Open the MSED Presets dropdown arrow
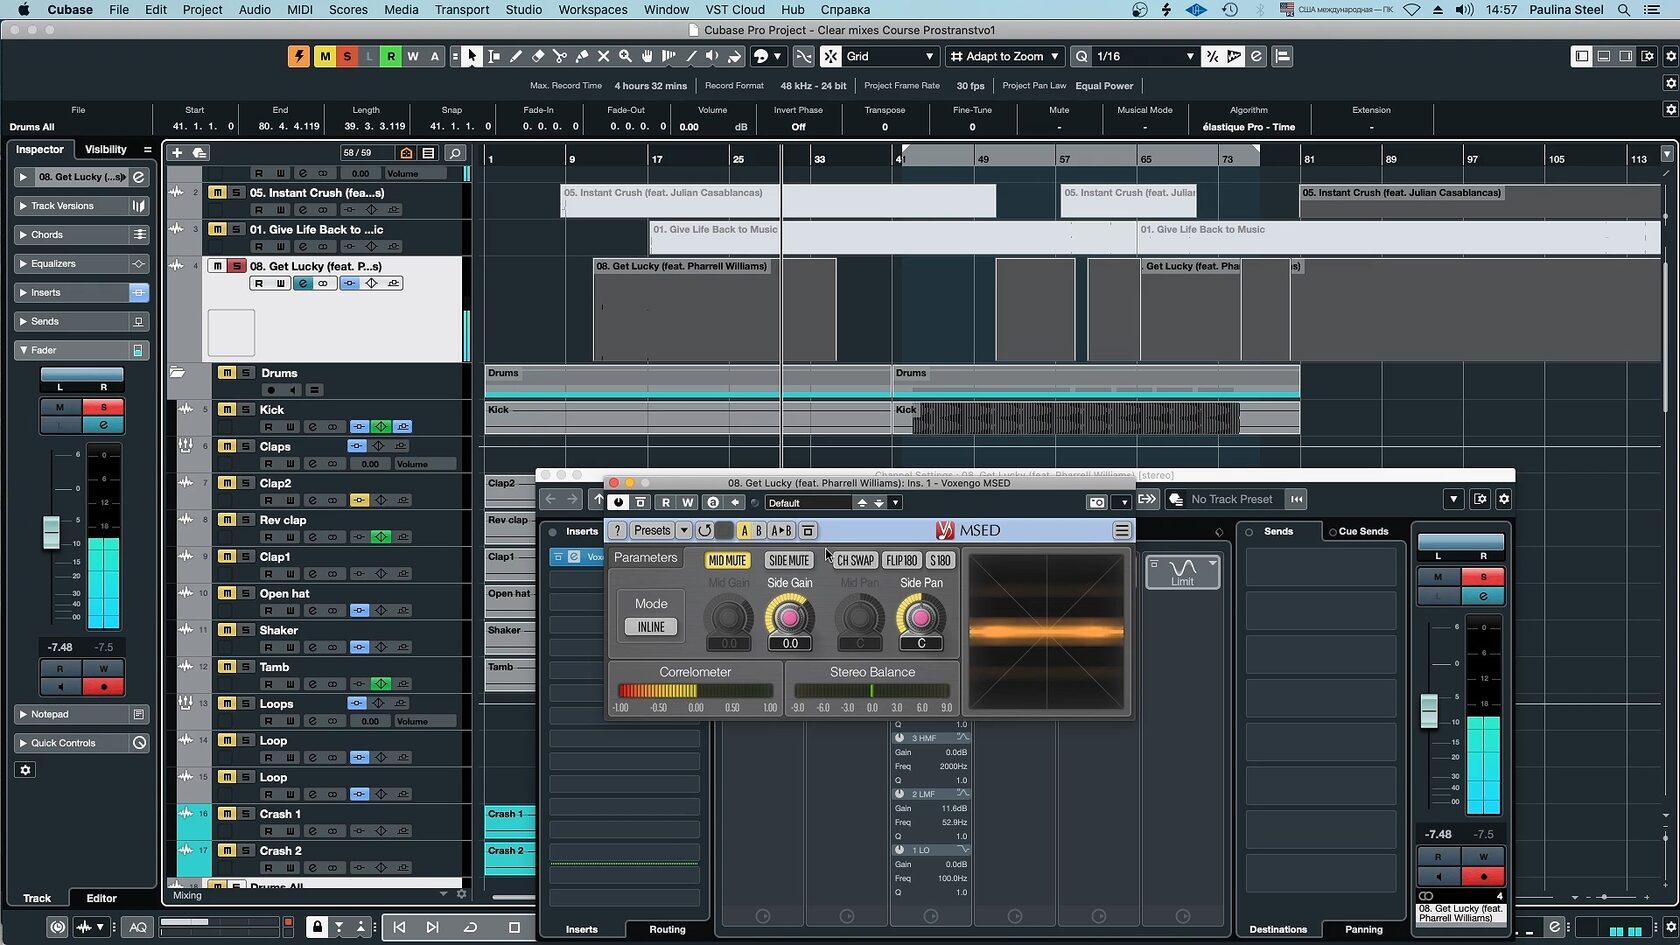This screenshot has height=945, width=1680. pyautogui.click(x=684, y=531)
